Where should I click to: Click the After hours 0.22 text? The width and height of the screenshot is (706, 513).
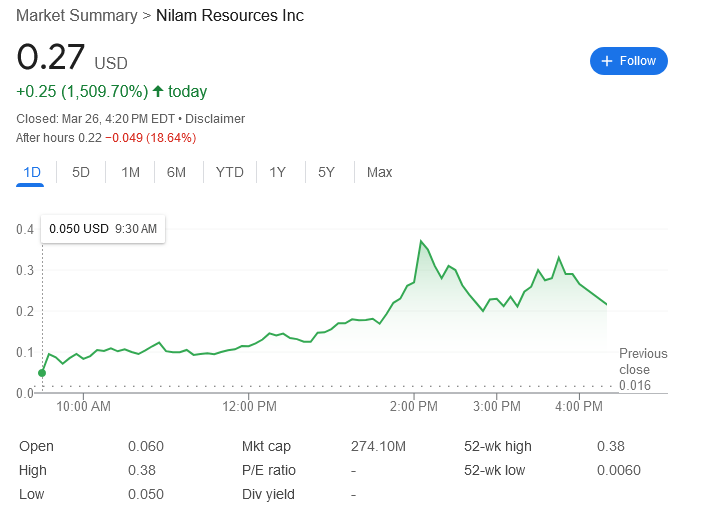coord(59,138)
